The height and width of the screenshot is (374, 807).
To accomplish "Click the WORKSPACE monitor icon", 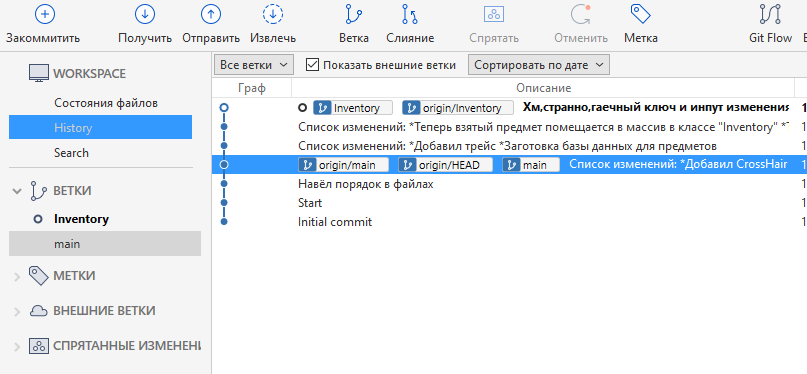I will point(39,74).
